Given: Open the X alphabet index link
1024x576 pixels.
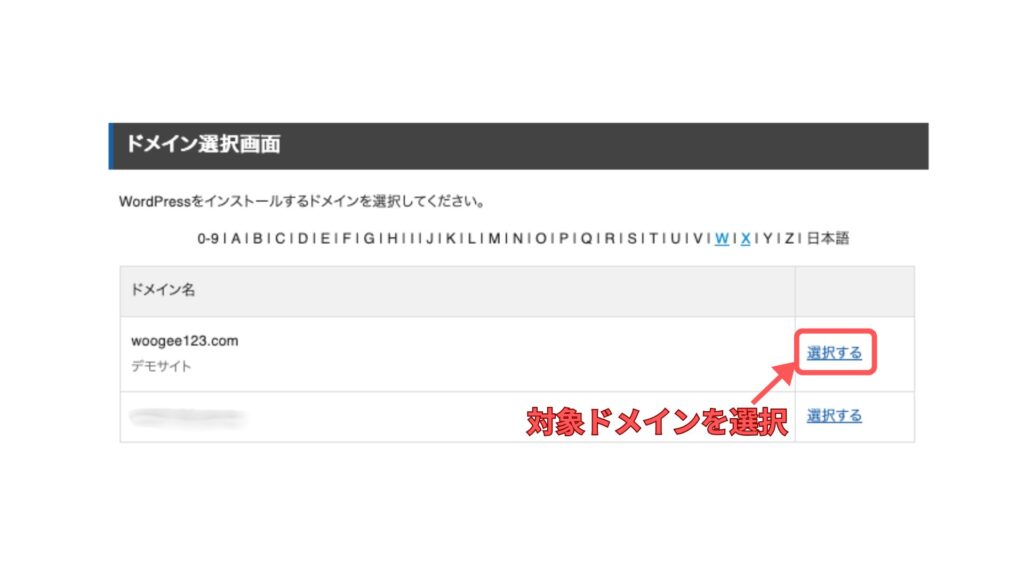Looking at the screenshot, I should pos(745,238).
